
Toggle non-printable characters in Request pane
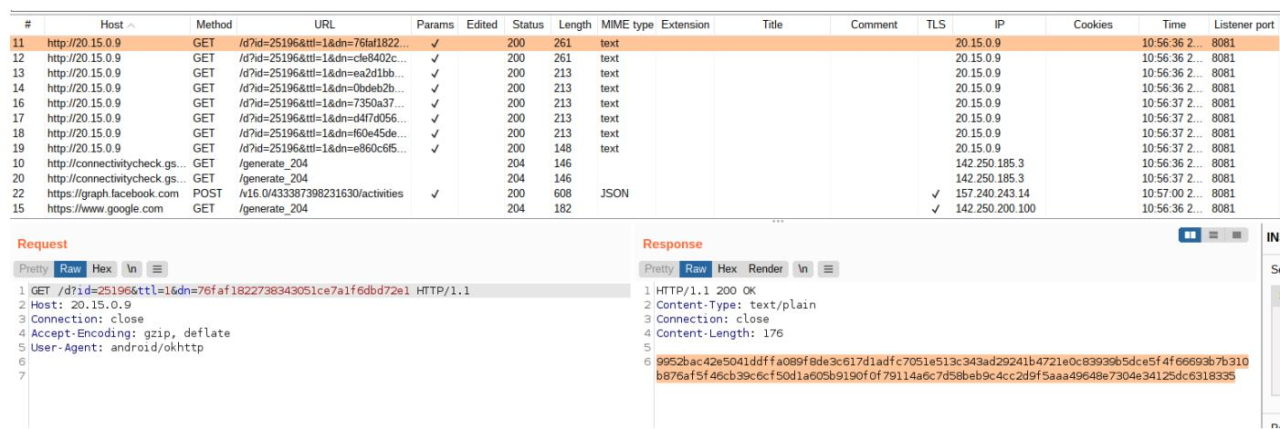tap(132, 269)
